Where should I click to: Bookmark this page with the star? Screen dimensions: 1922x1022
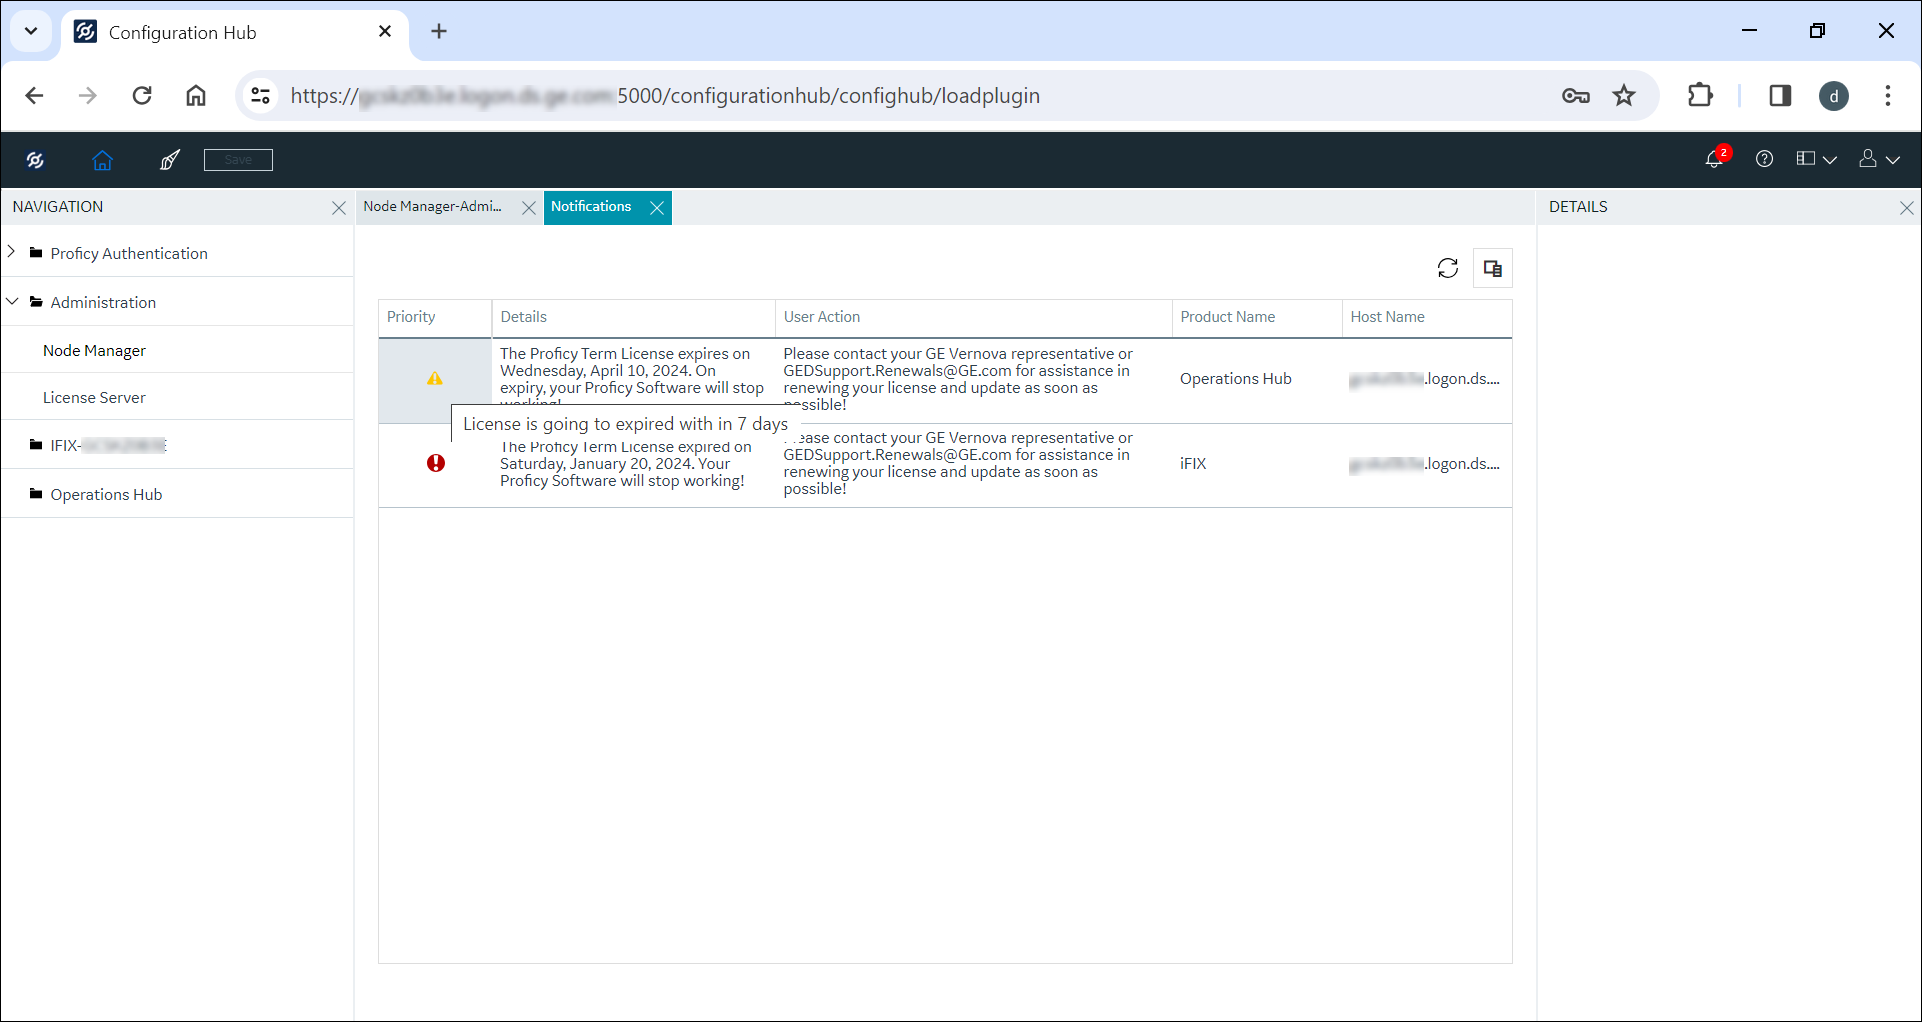[x=1624, y=96]
